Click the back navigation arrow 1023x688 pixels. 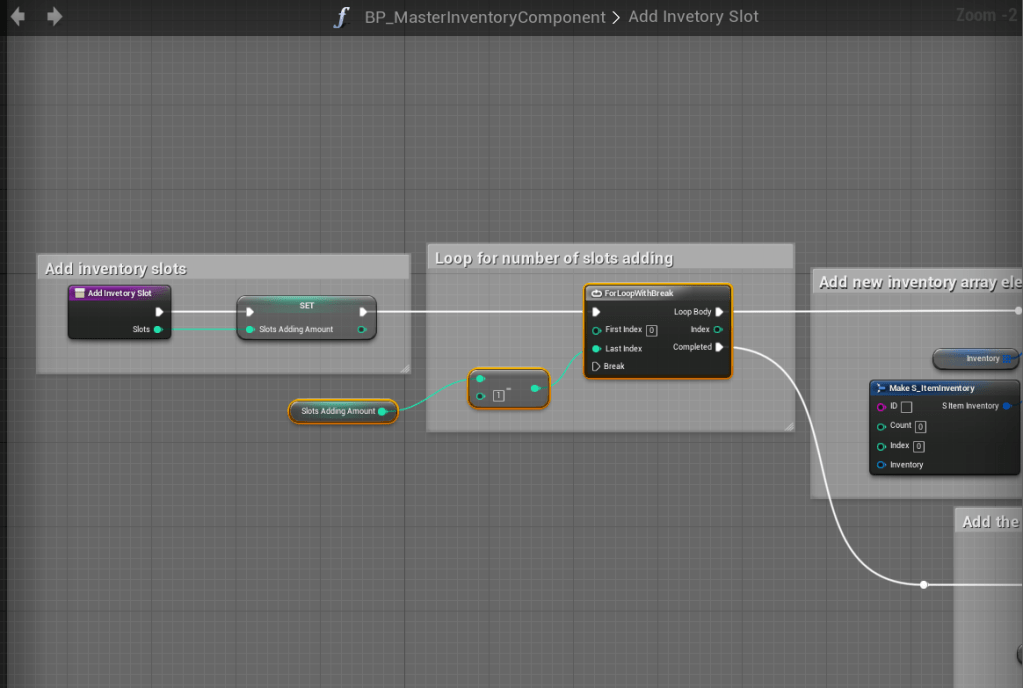click(x=18, y=16)
